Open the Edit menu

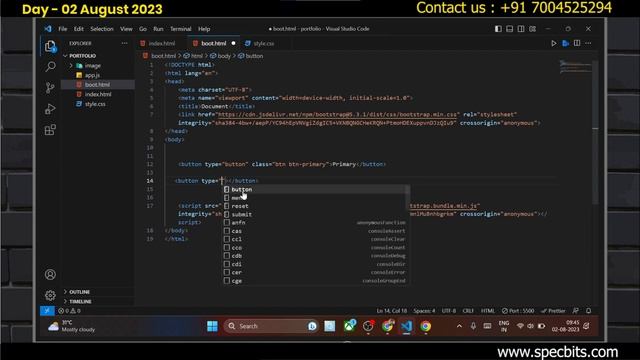79,29
